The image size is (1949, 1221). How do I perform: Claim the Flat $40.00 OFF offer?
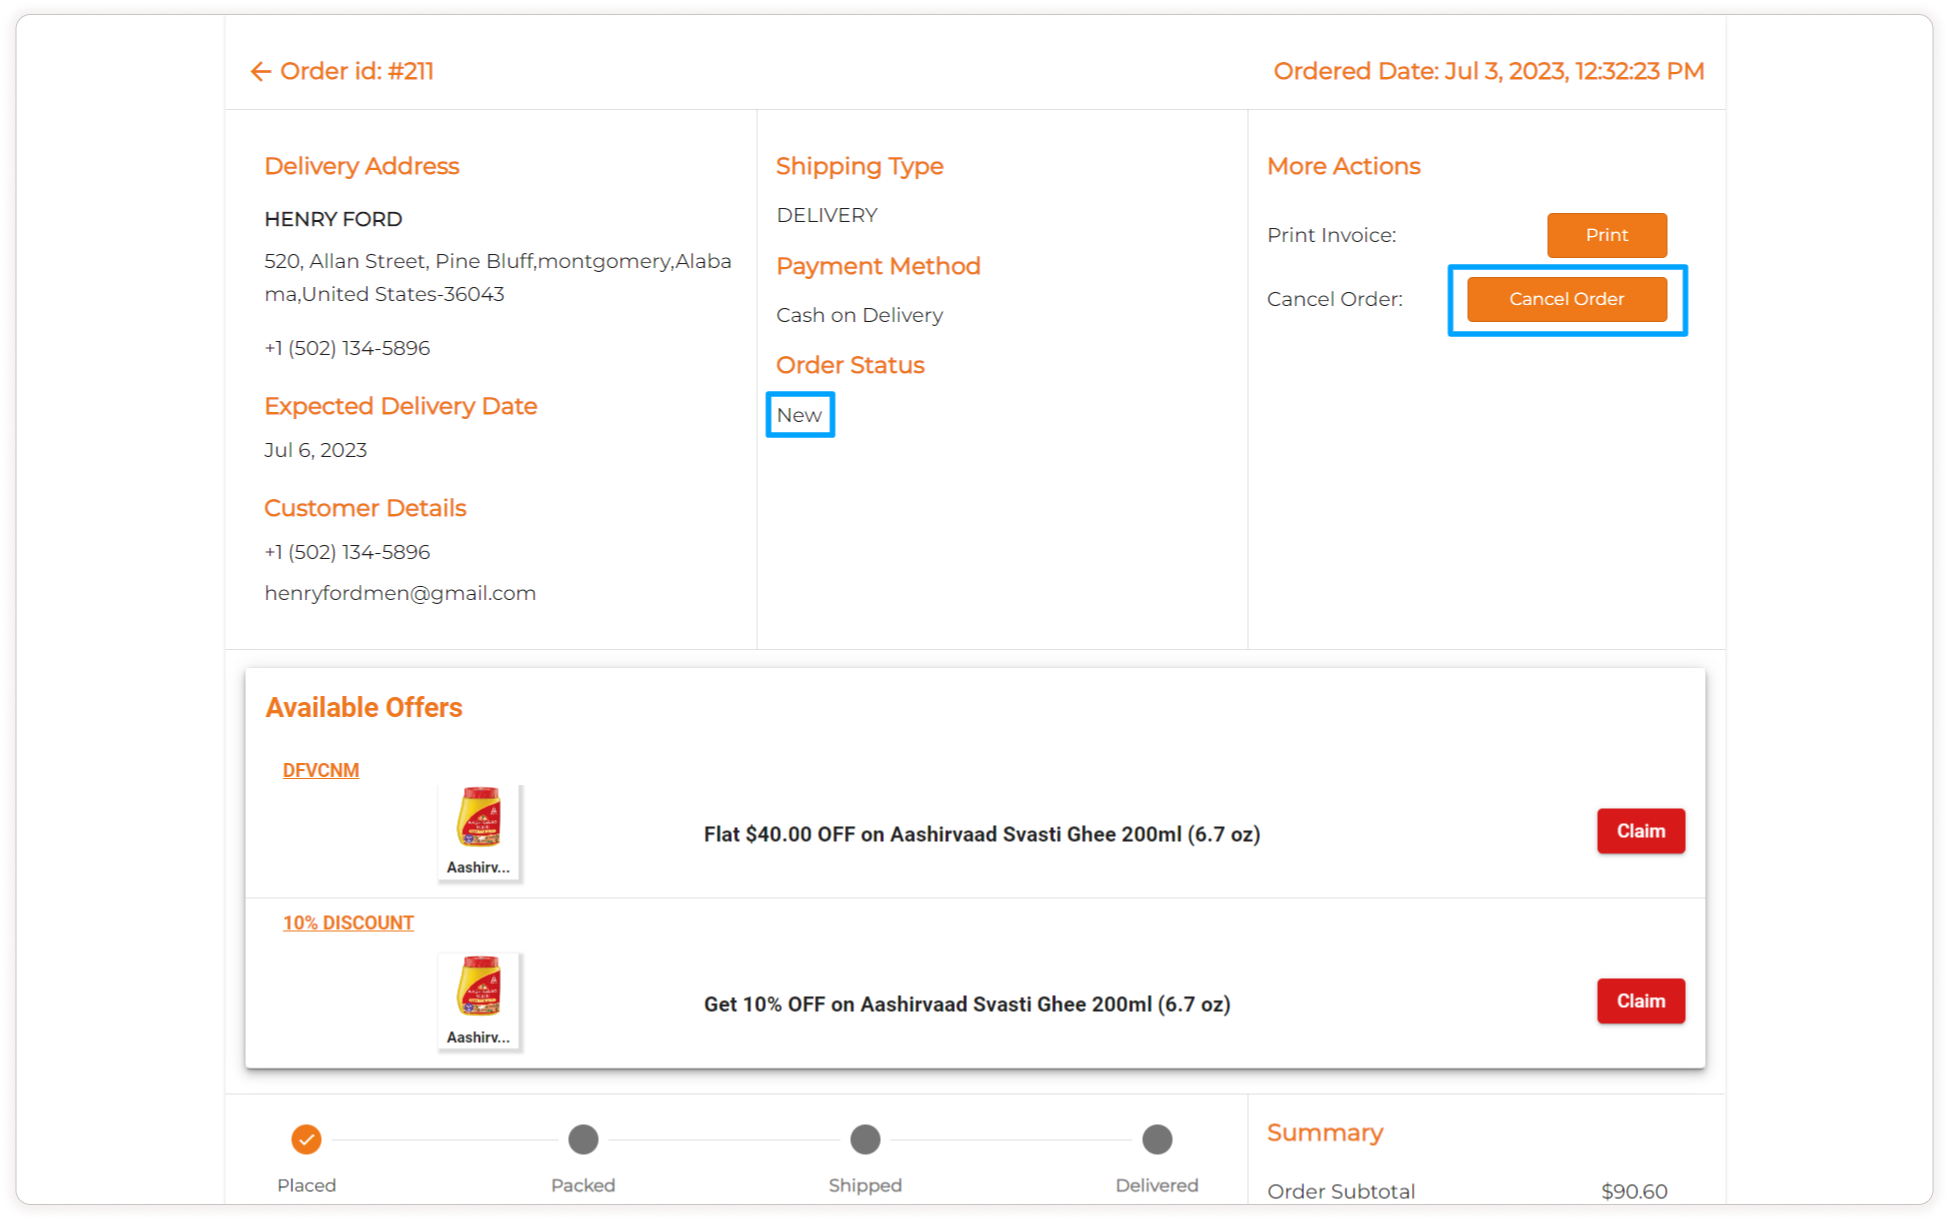coord(1640,831)
